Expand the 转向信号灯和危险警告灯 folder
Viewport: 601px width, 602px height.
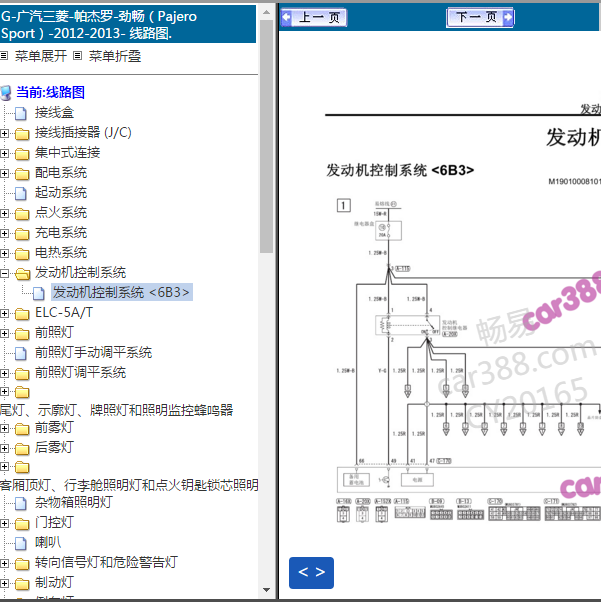coord(4,563)
